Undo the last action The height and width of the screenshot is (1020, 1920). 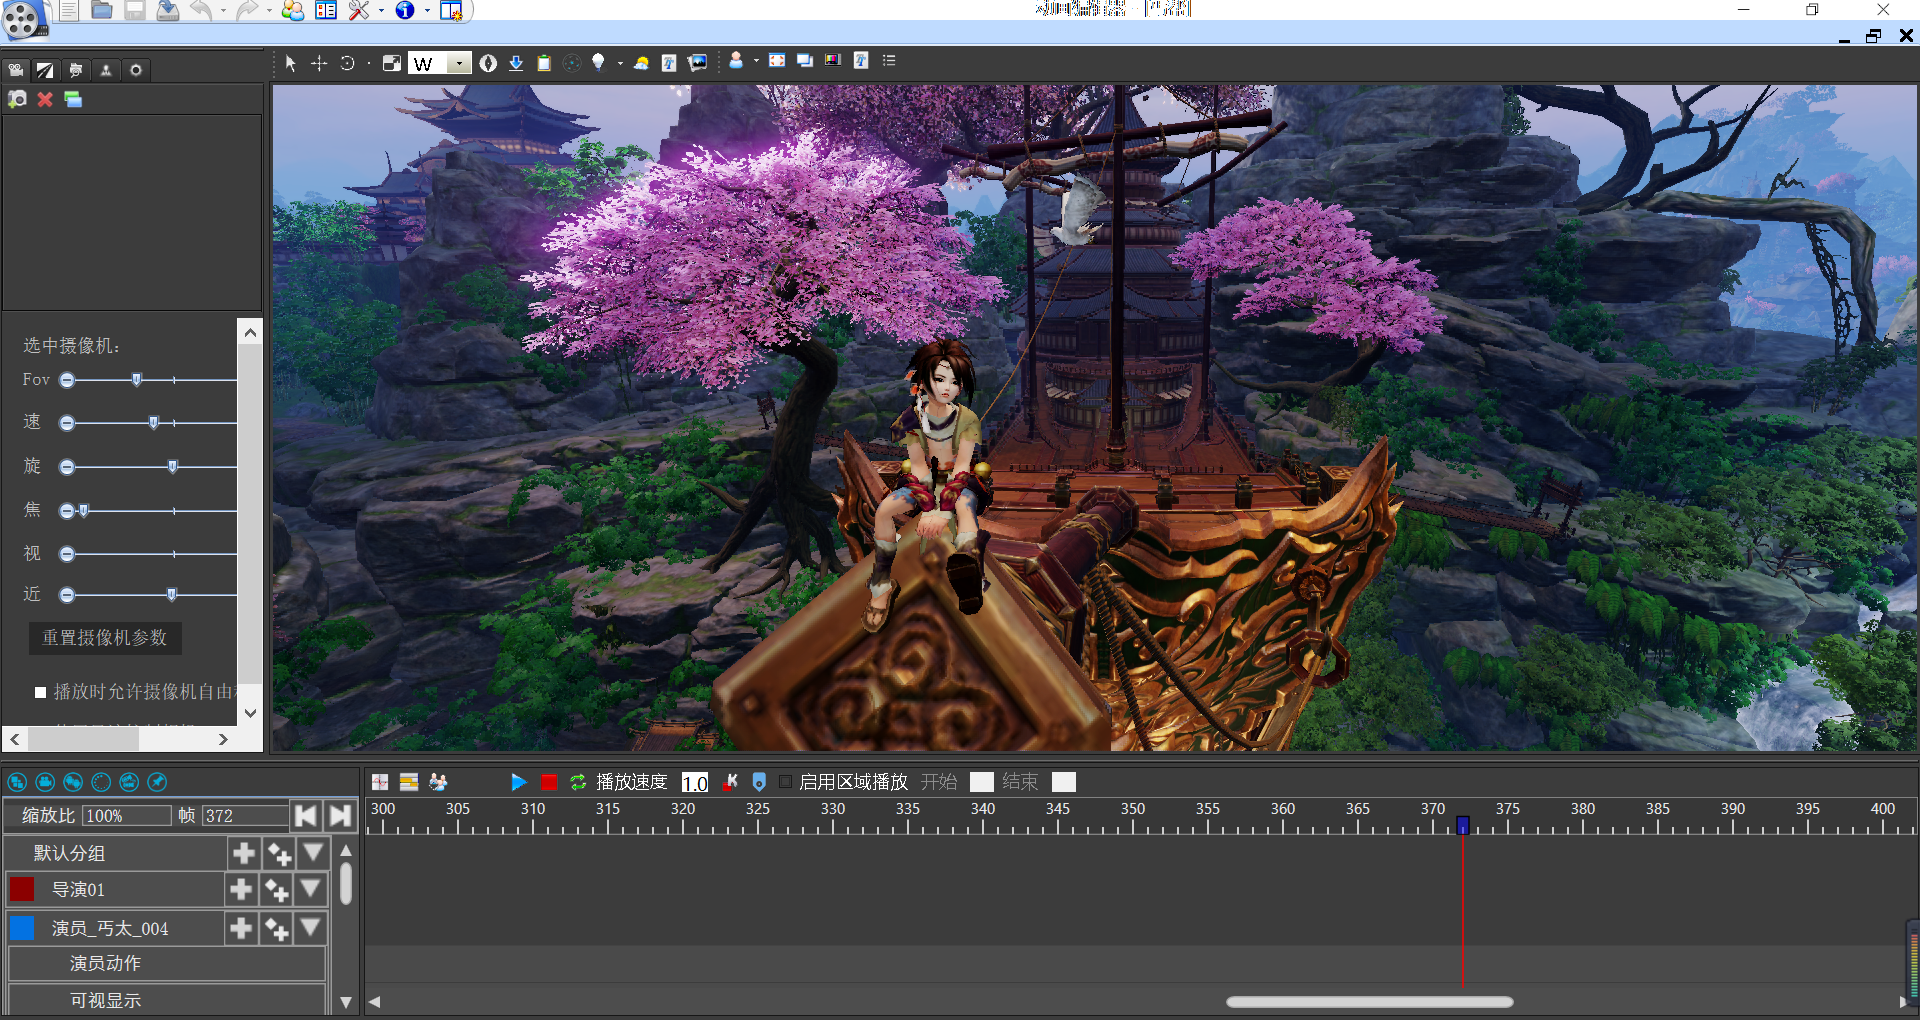tap(201, 10)
